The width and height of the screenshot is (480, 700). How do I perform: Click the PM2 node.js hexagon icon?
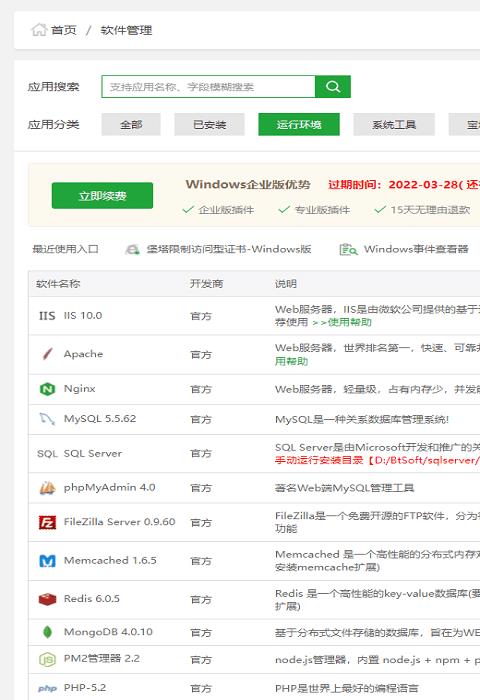(47, 659)
